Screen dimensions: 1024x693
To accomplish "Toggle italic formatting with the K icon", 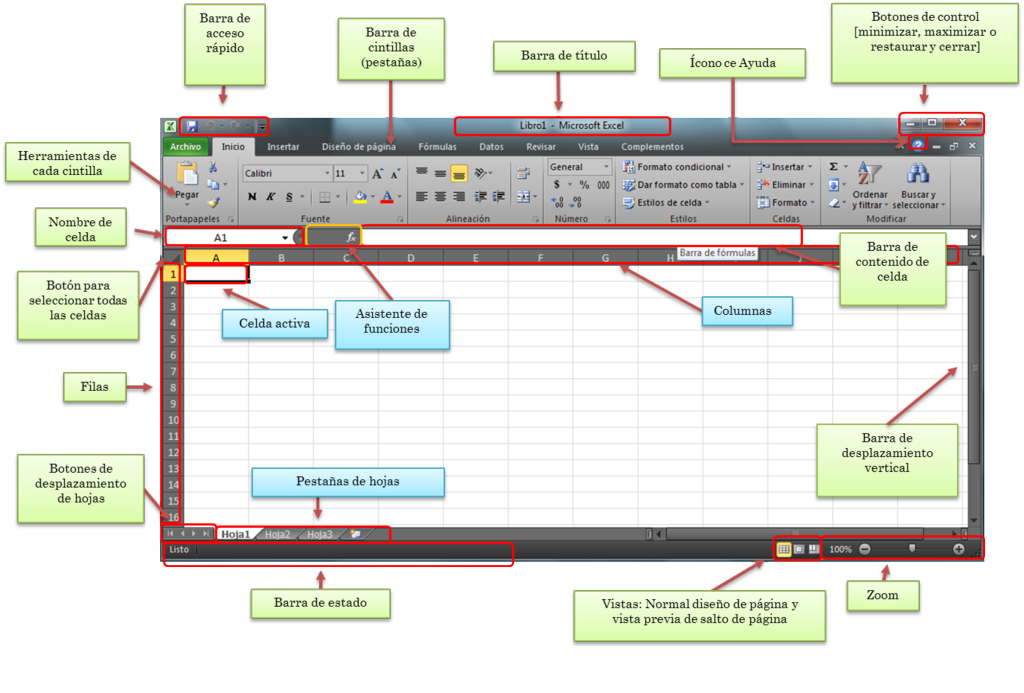I will [x=271, y=196].
